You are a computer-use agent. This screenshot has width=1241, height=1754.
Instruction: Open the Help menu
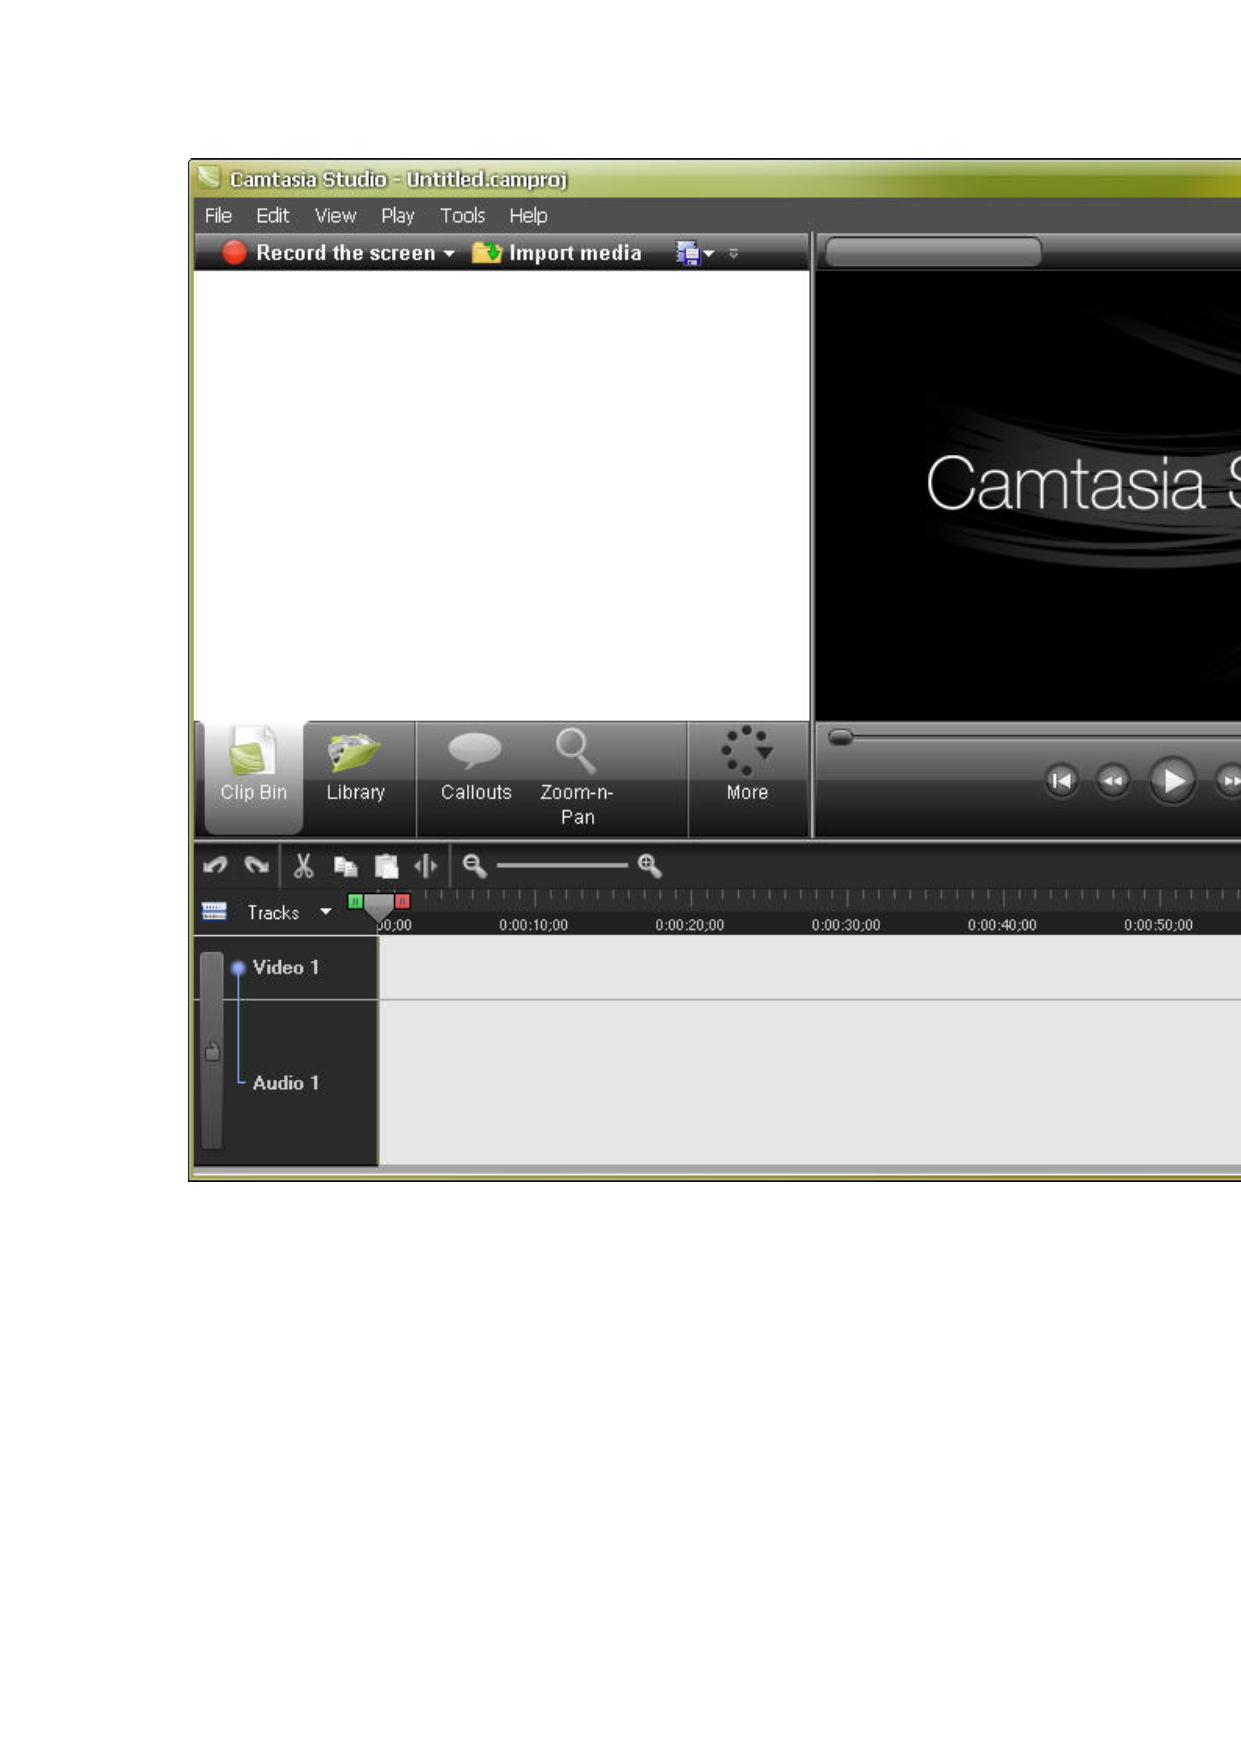pos(528,216)
